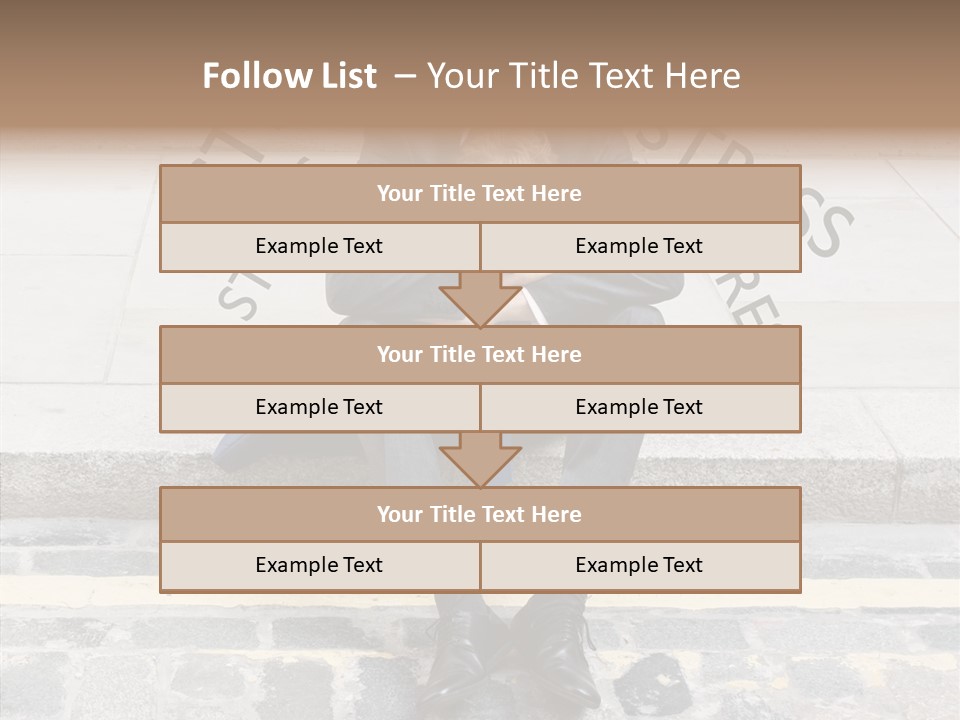
Task: Select the third block's title header
Action: (x=480, y=514)
